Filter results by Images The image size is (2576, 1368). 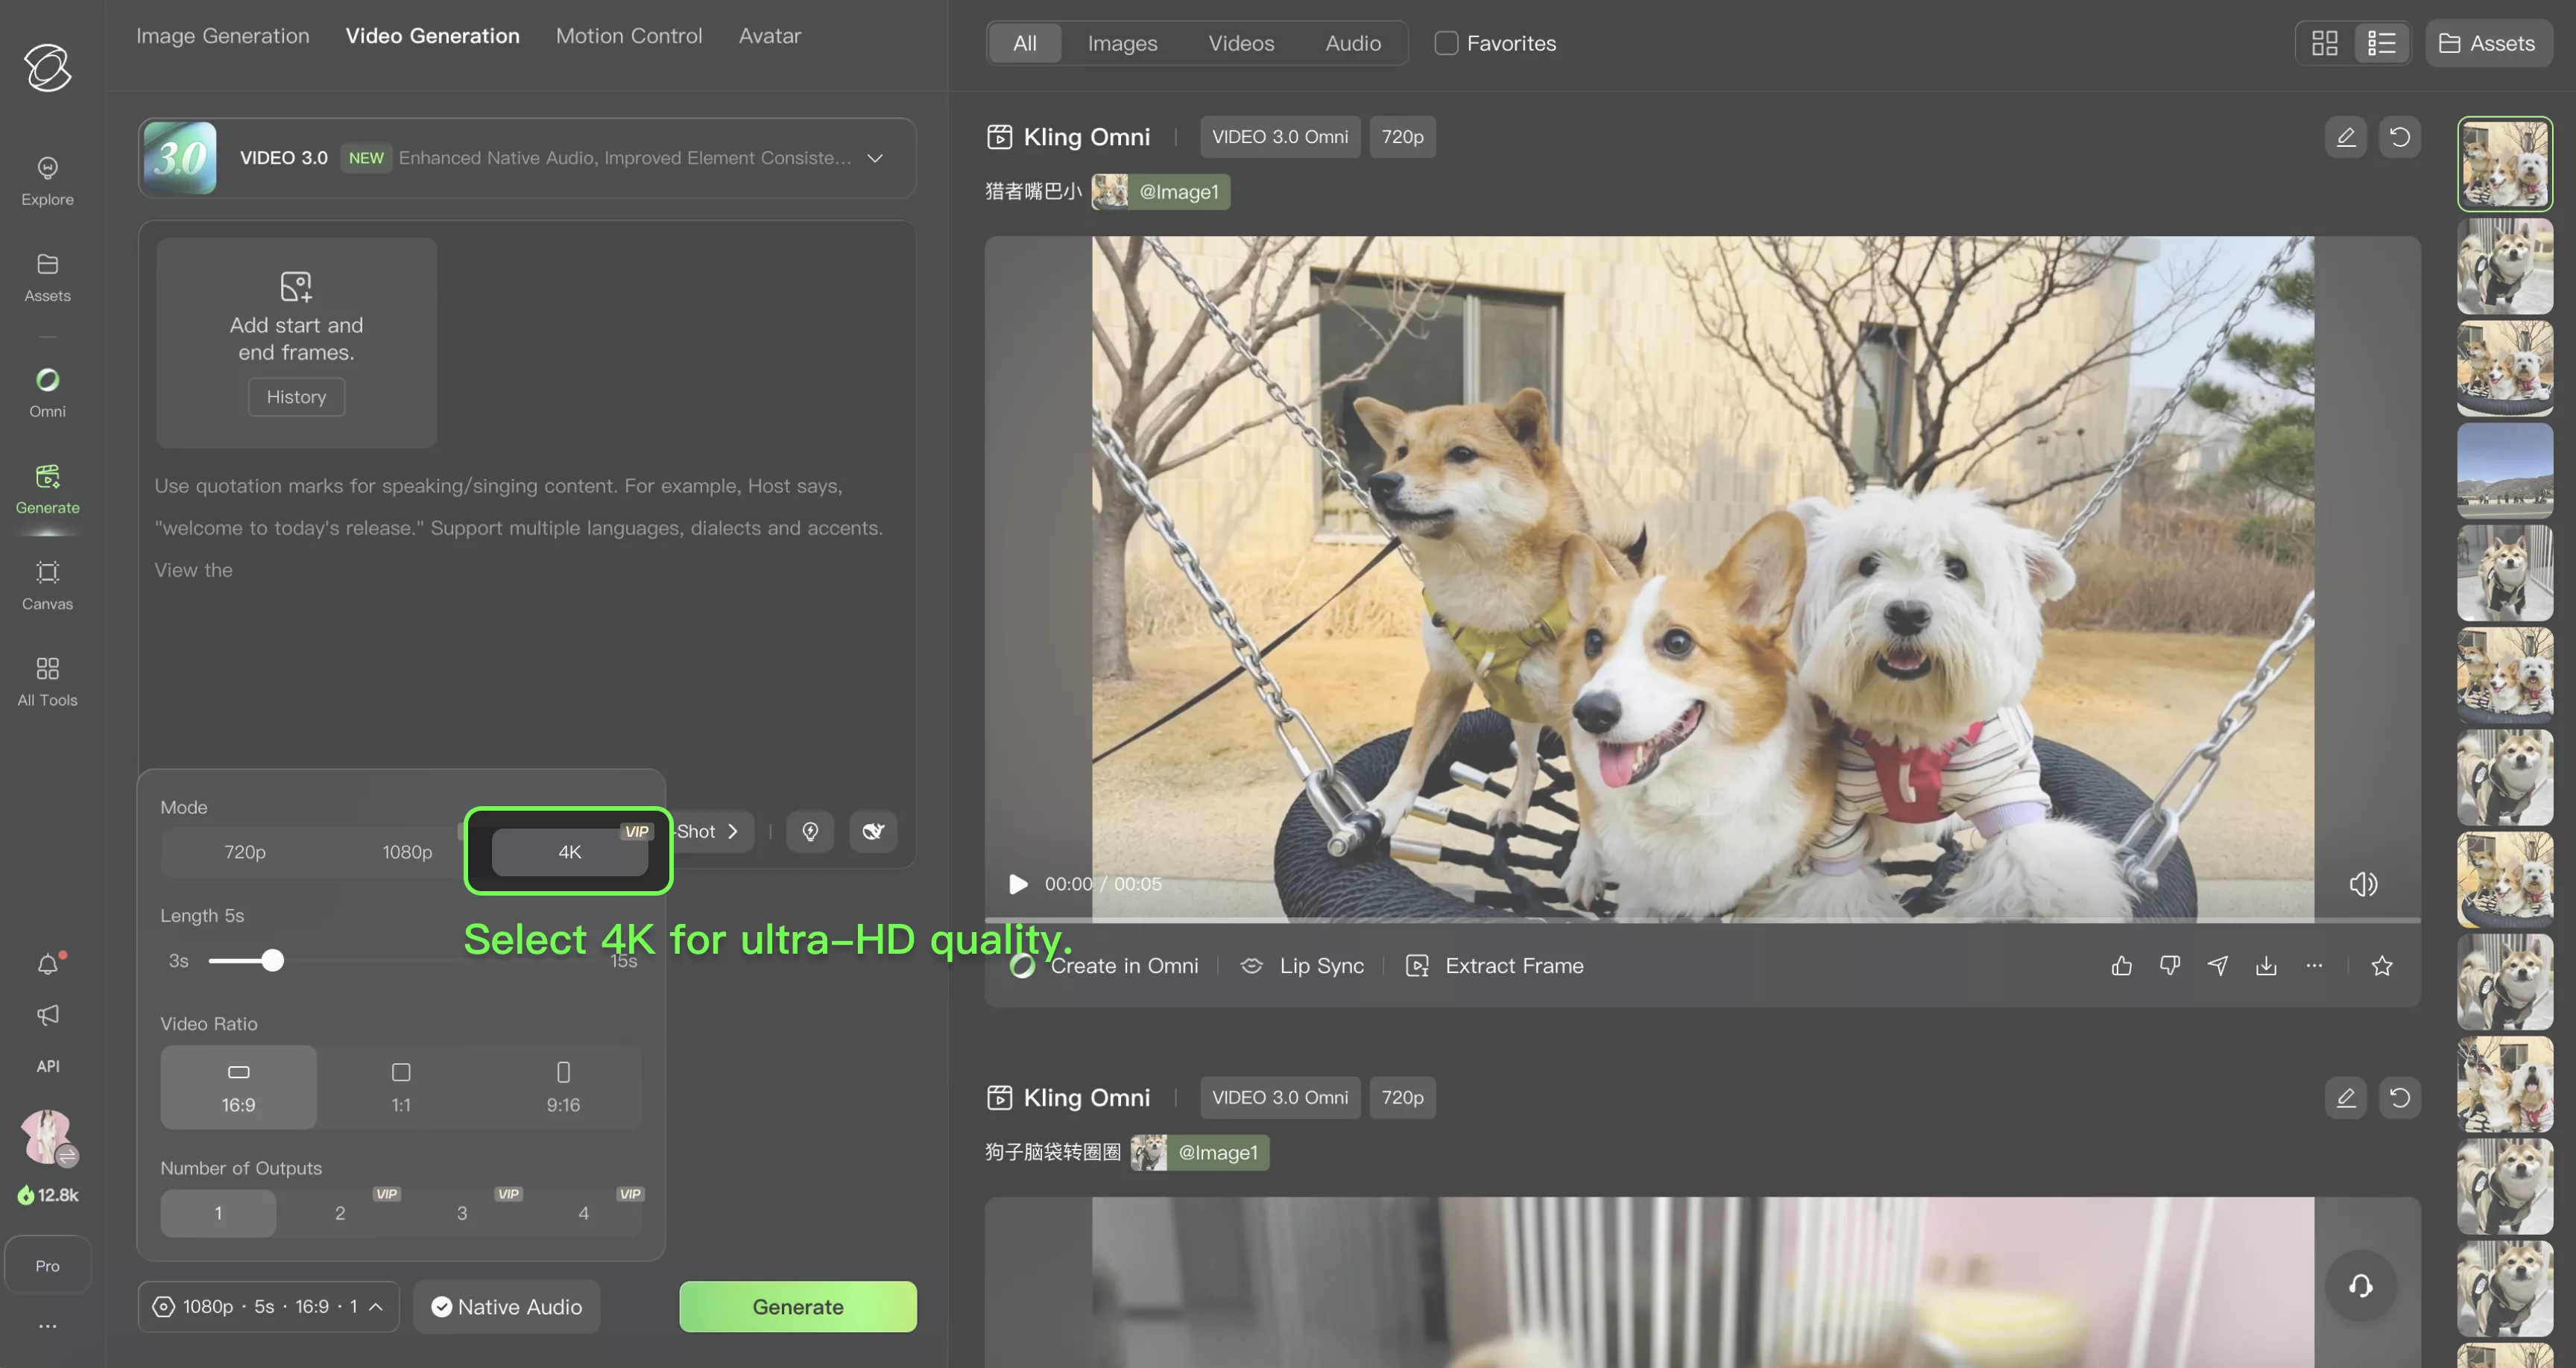point(1123,43)
